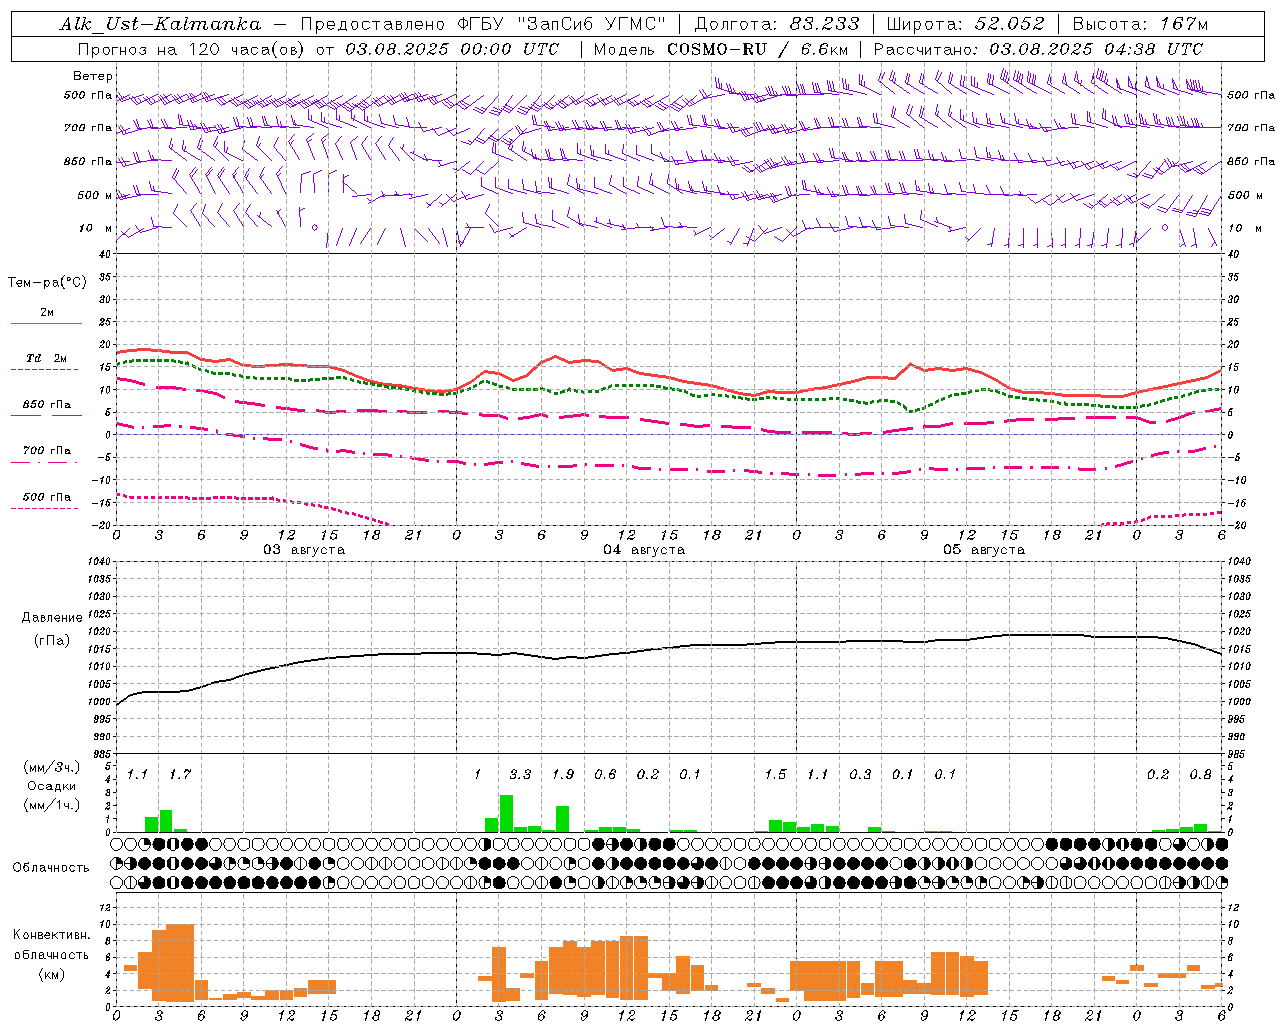Click the solid line sample under the 2м legend

coord(47,324)
